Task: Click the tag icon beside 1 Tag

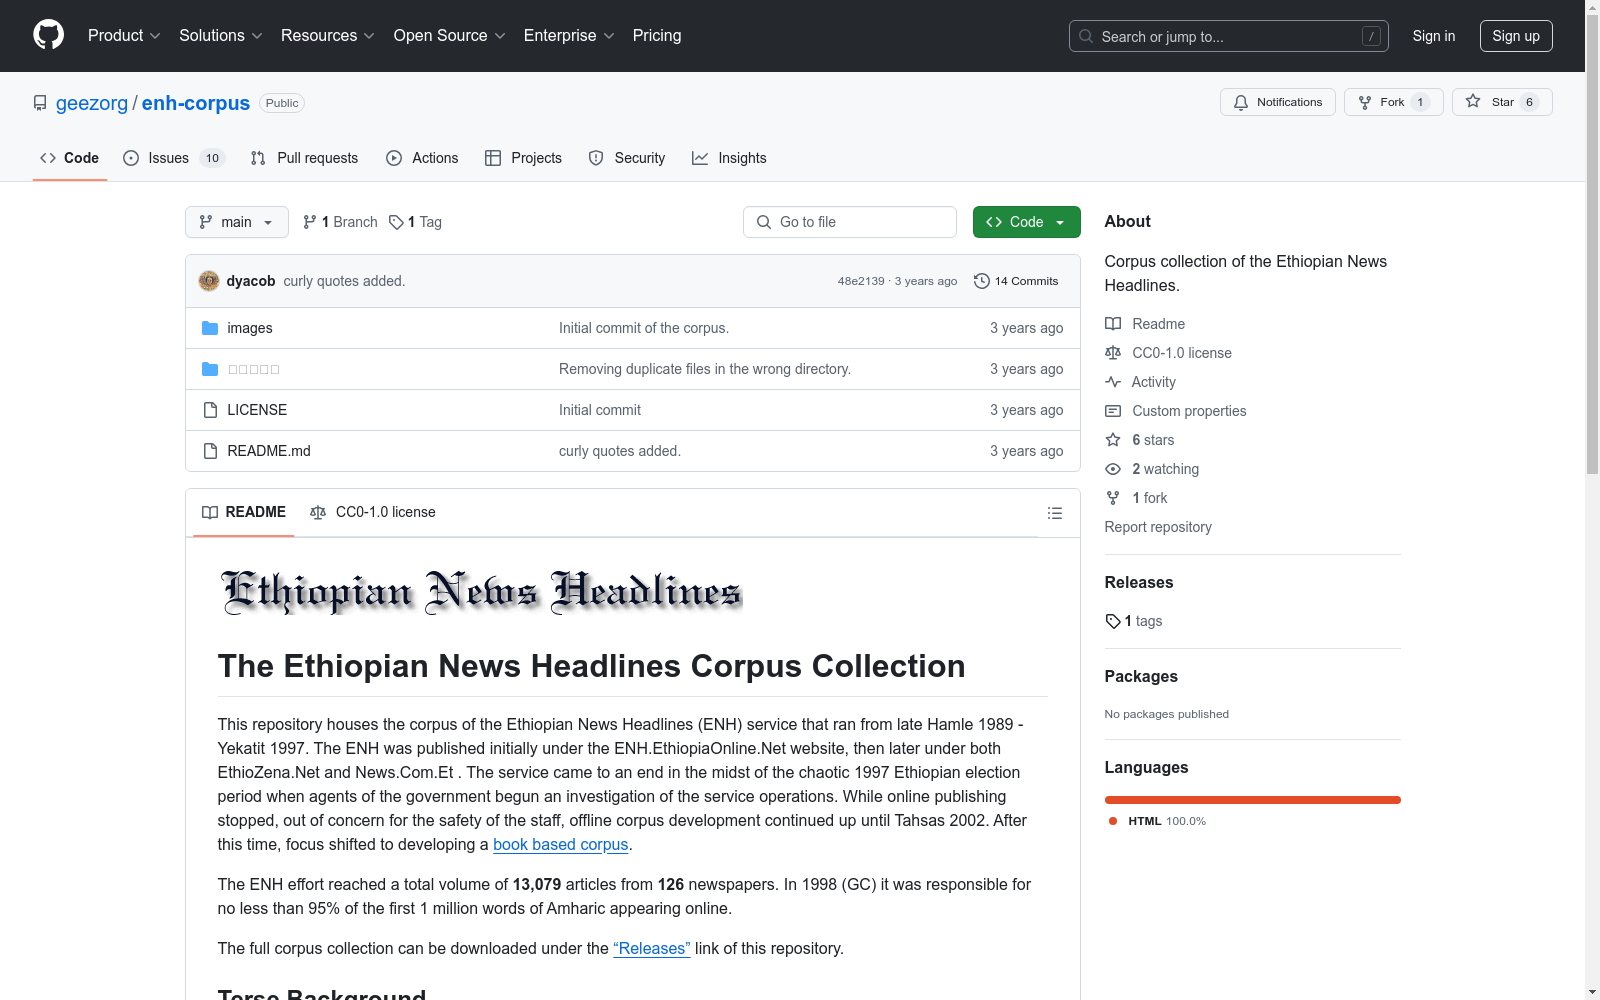Action: [396, 222]
